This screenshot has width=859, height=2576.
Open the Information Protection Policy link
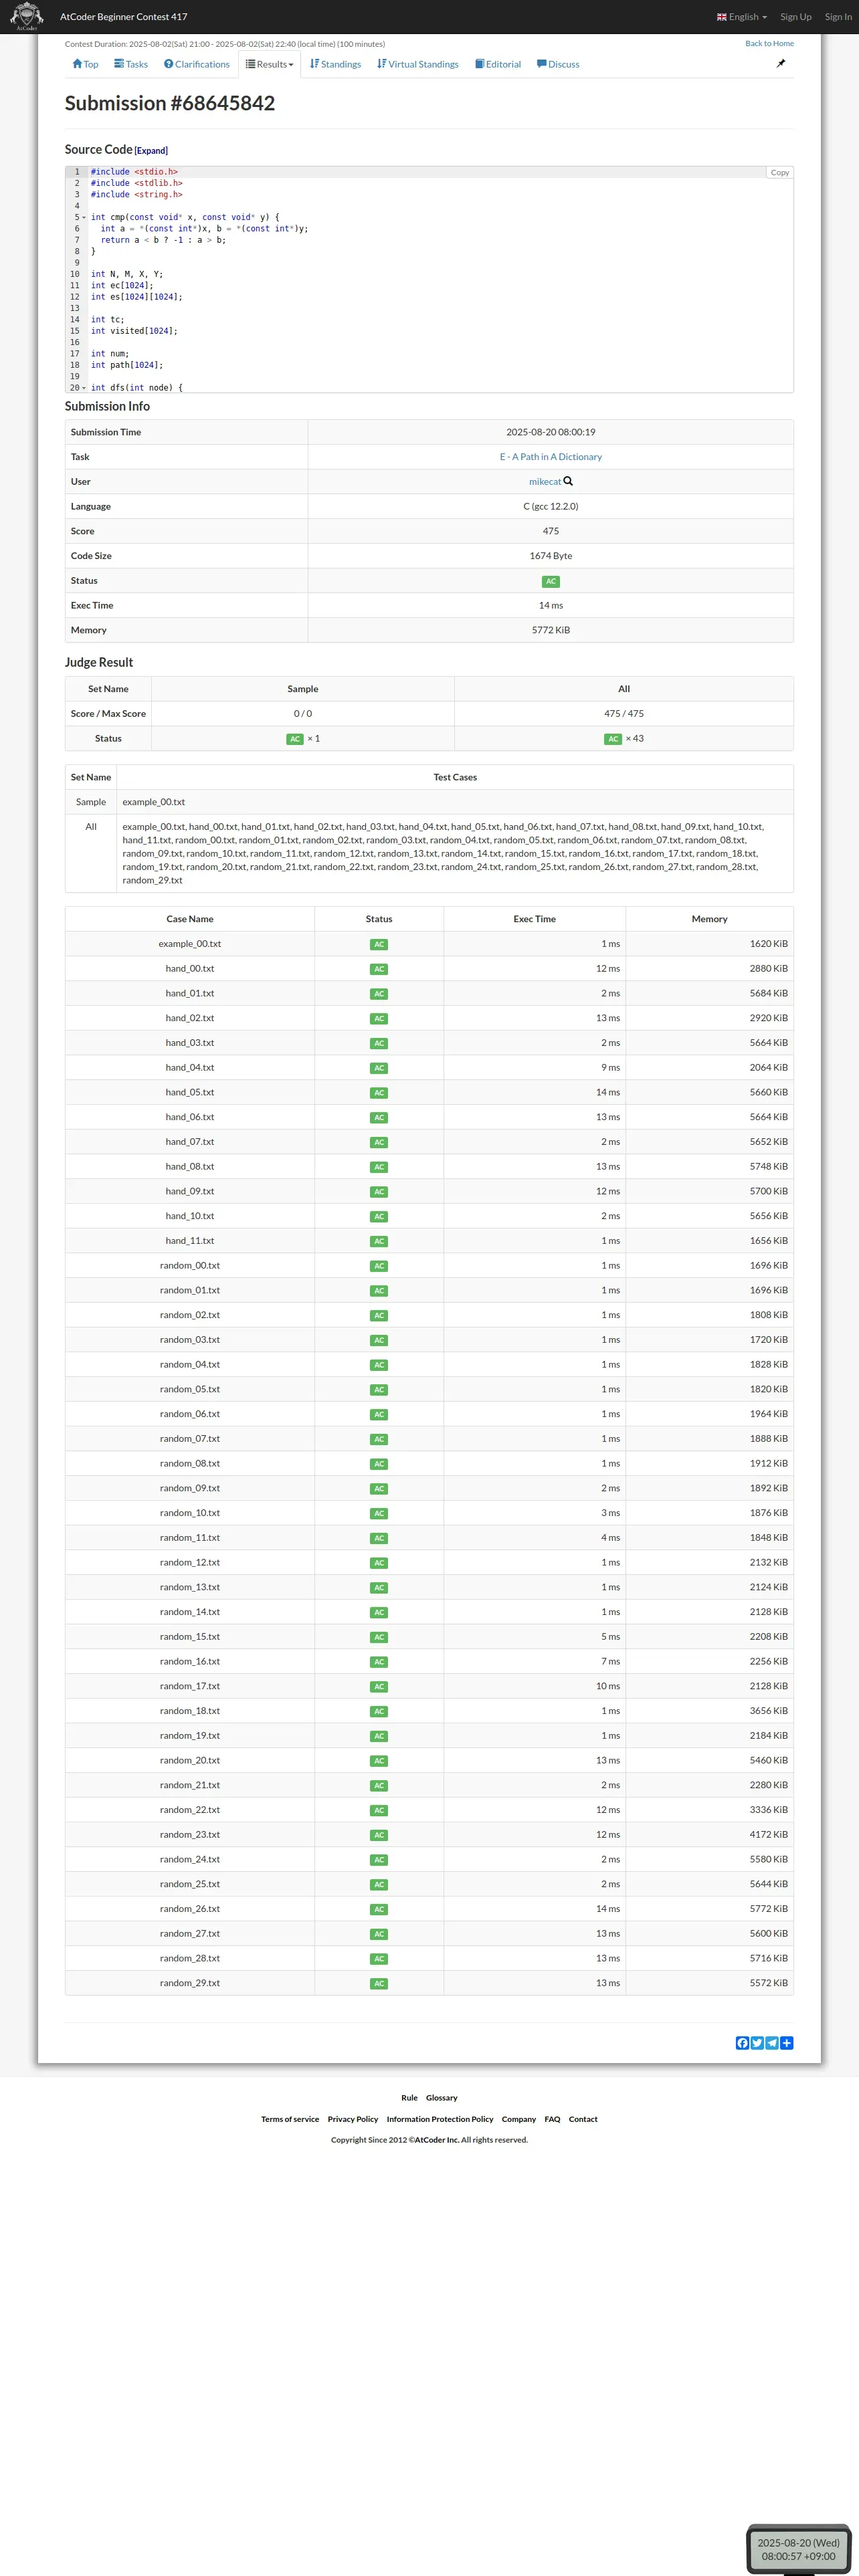point(440,2119)
